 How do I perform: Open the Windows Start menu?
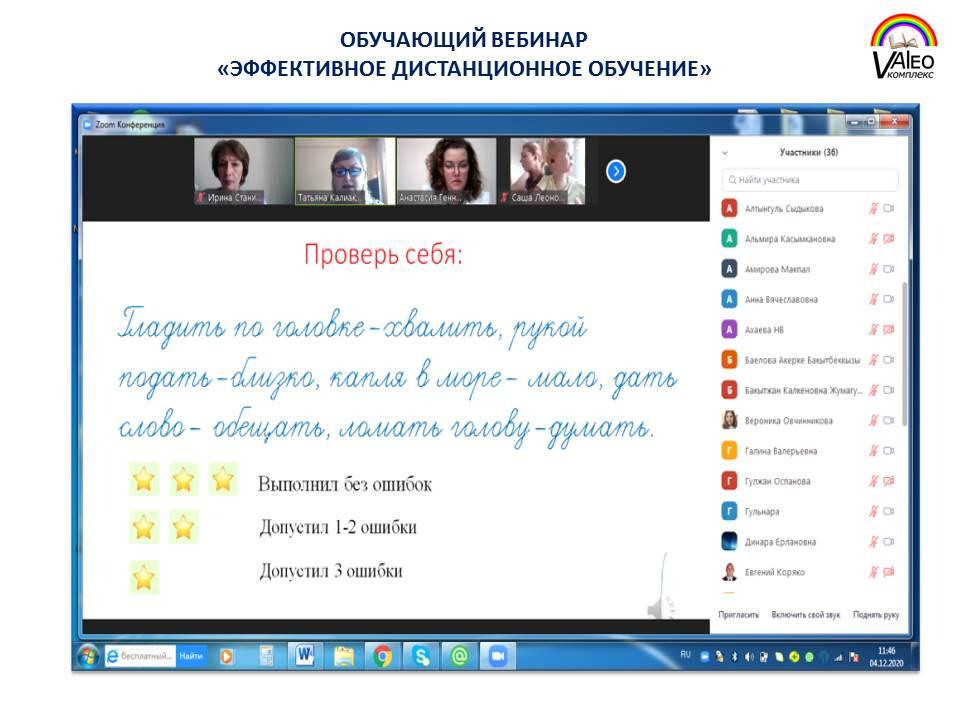89,657
